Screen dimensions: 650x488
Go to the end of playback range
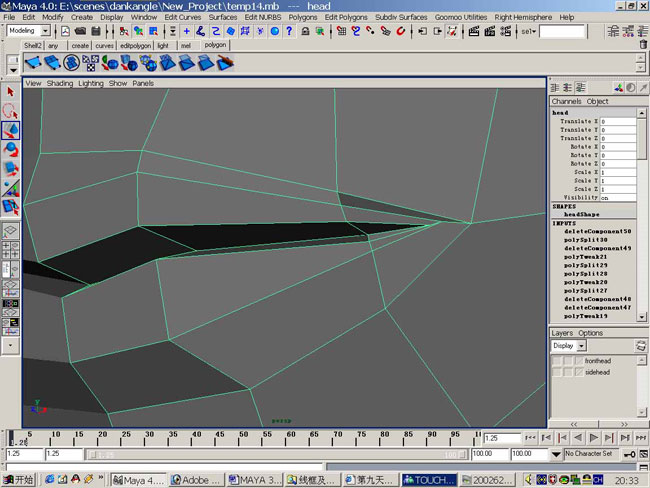tap(641, 437)
